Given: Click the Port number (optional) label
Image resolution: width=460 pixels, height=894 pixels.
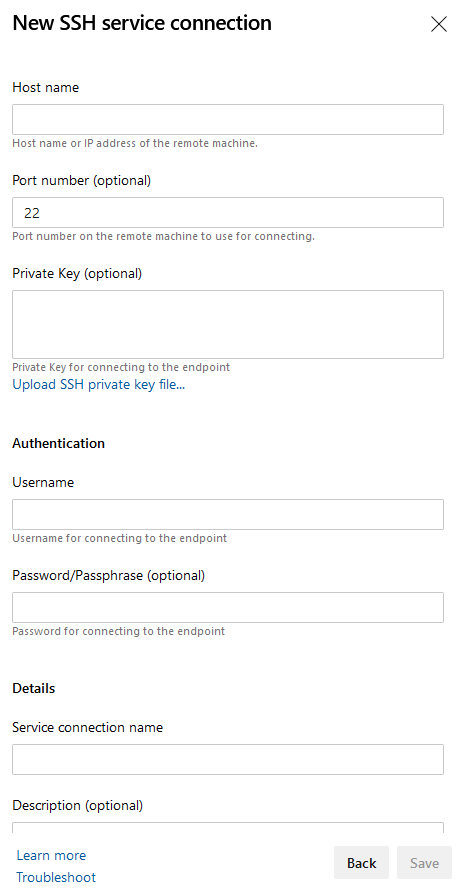Looking at the screenshot, I should 82,180.
